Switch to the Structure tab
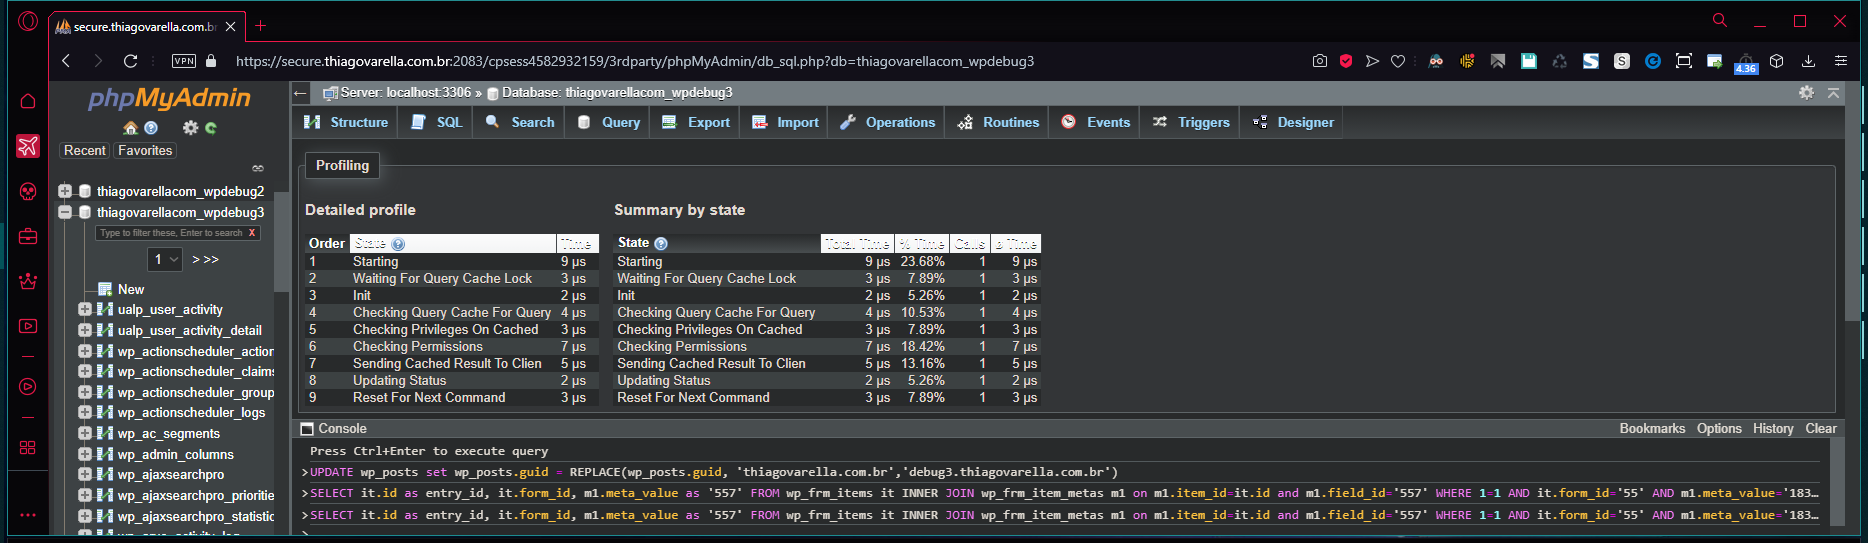The width and height of the screenshot is (1868, 543). (346, 122)
